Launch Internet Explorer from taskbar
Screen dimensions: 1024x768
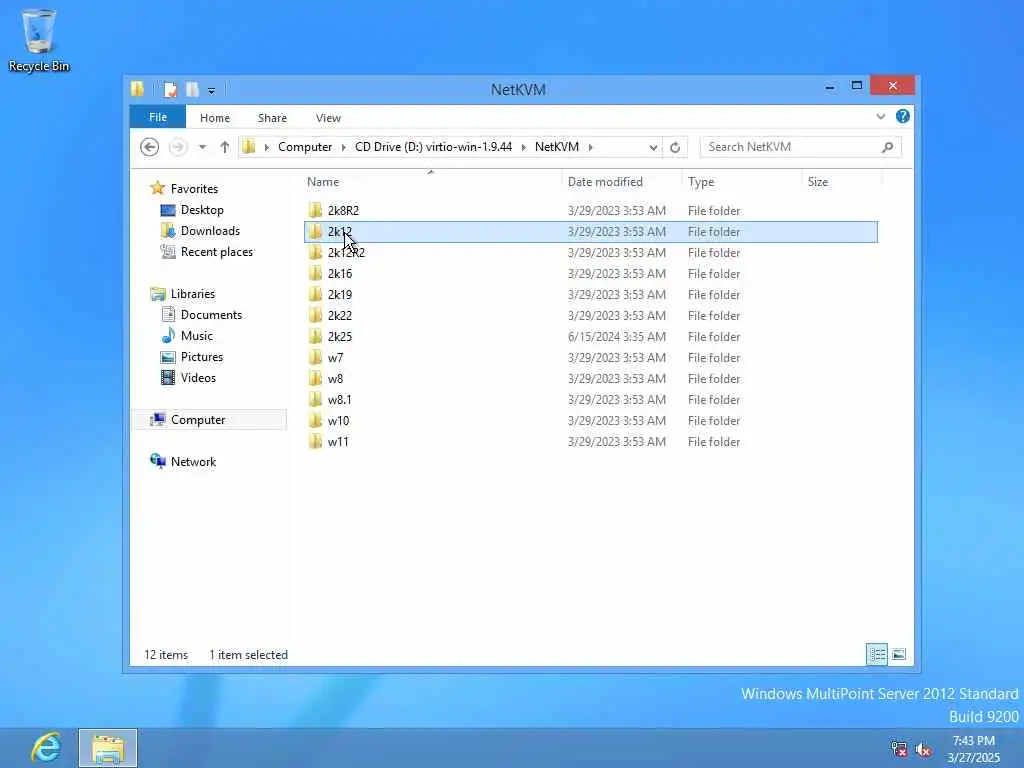tap(46, 748)
